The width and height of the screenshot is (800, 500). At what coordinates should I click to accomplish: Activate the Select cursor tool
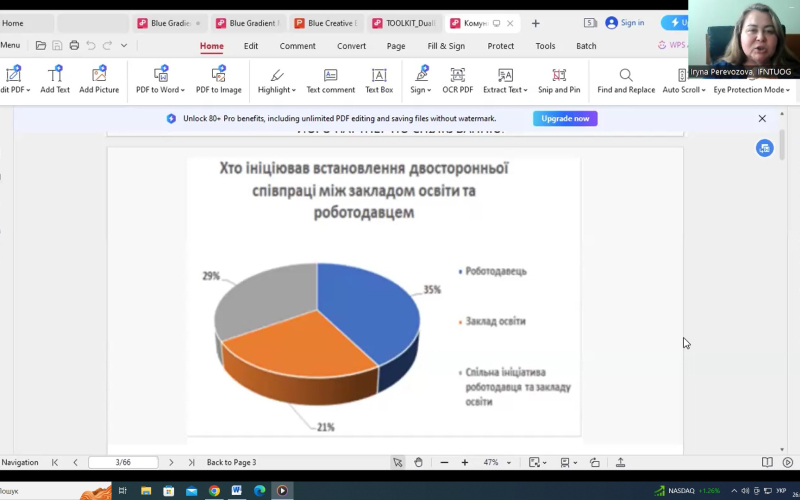[x=397, y=462]
